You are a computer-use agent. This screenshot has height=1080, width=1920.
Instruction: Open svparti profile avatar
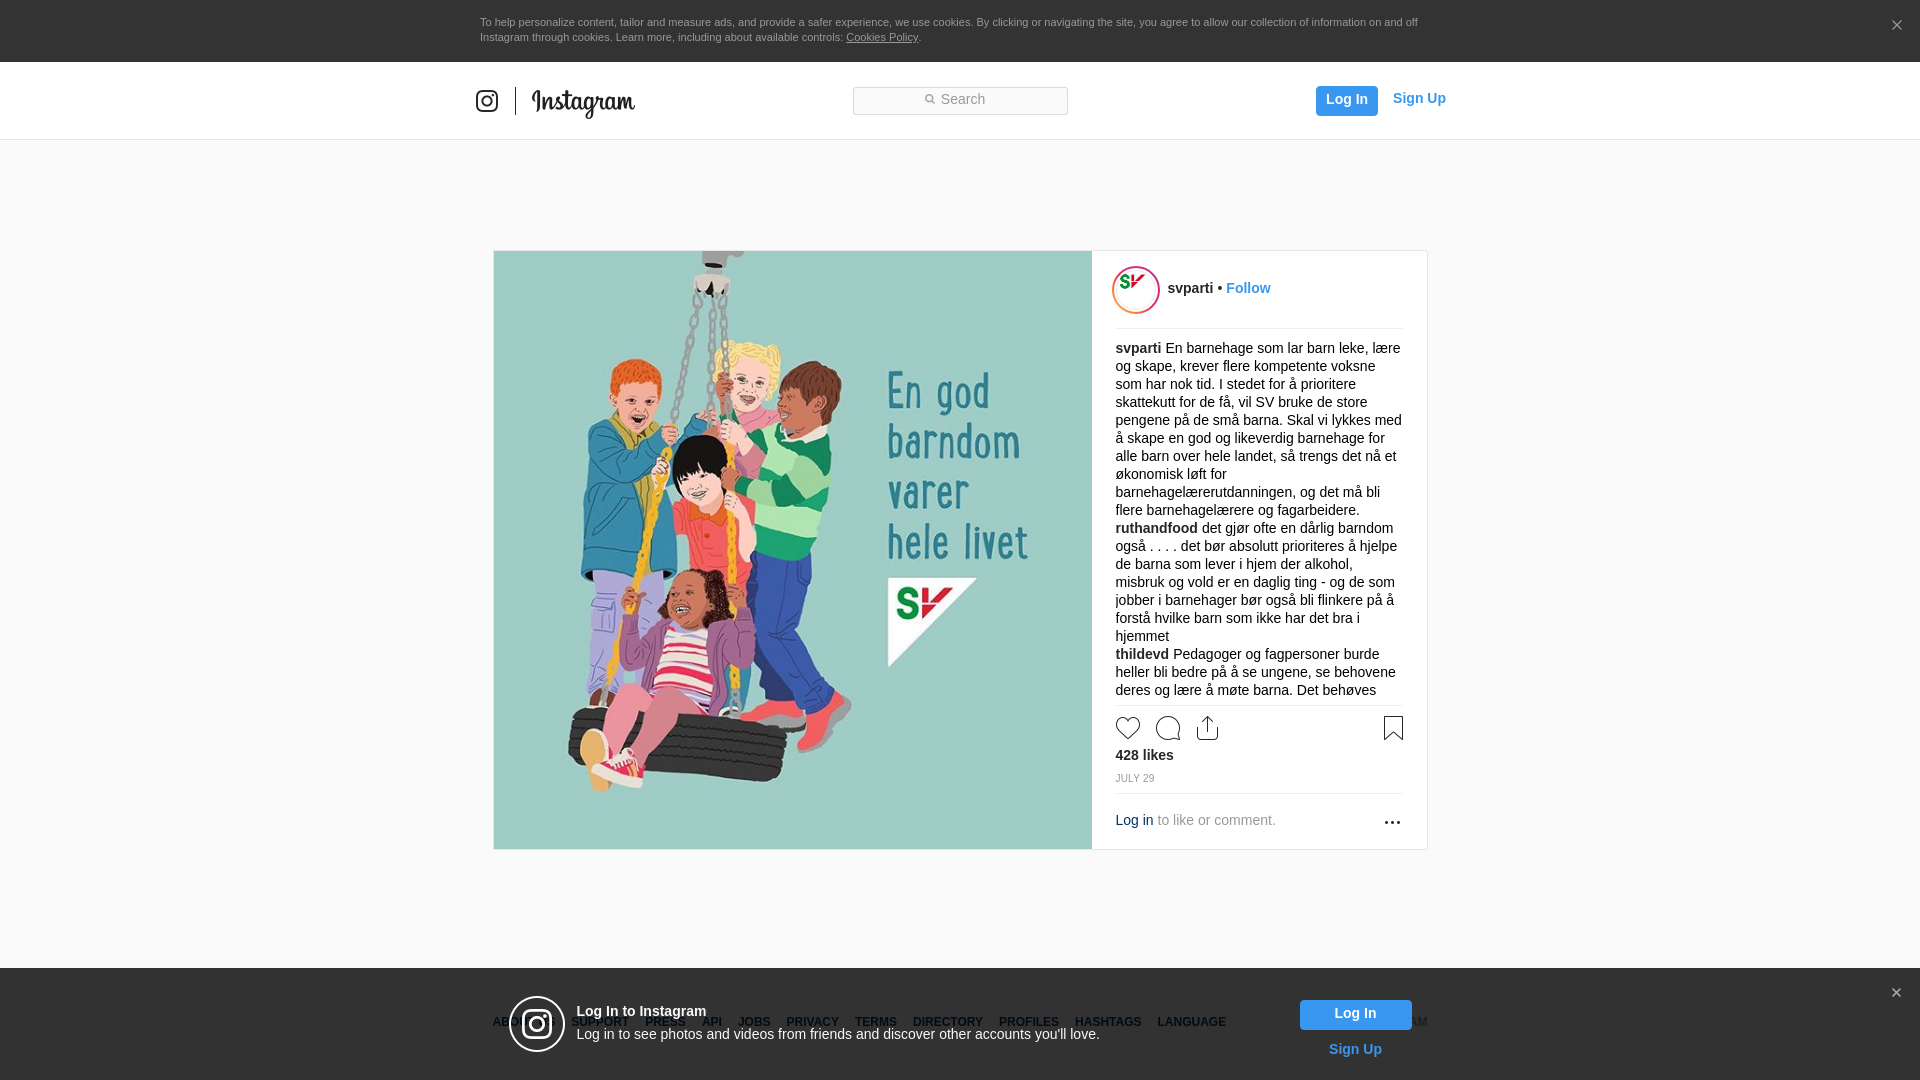(x=1136, y=290)
